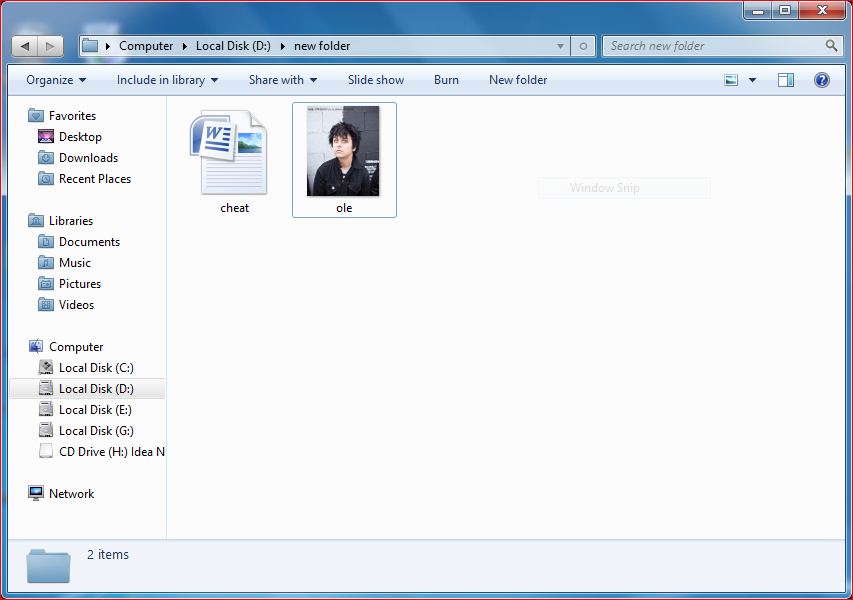The height and width of the screenshot is (600, 853).
Task: Expand the arrow after Local Disk (D:) in address bar
Action: pos(282,46)
